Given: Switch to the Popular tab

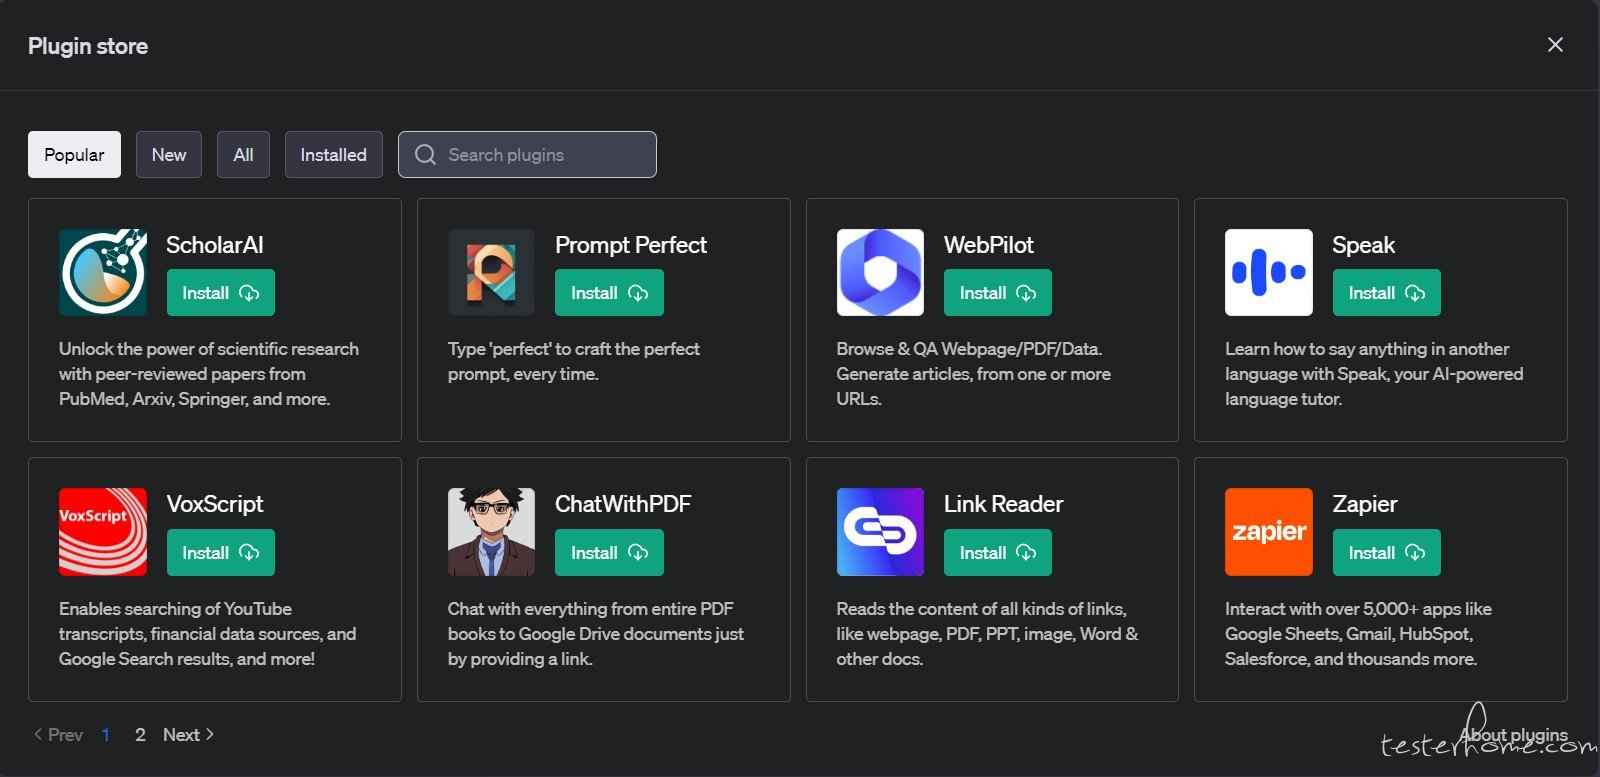Looking at the screenshot, I should tap(74, 155).
